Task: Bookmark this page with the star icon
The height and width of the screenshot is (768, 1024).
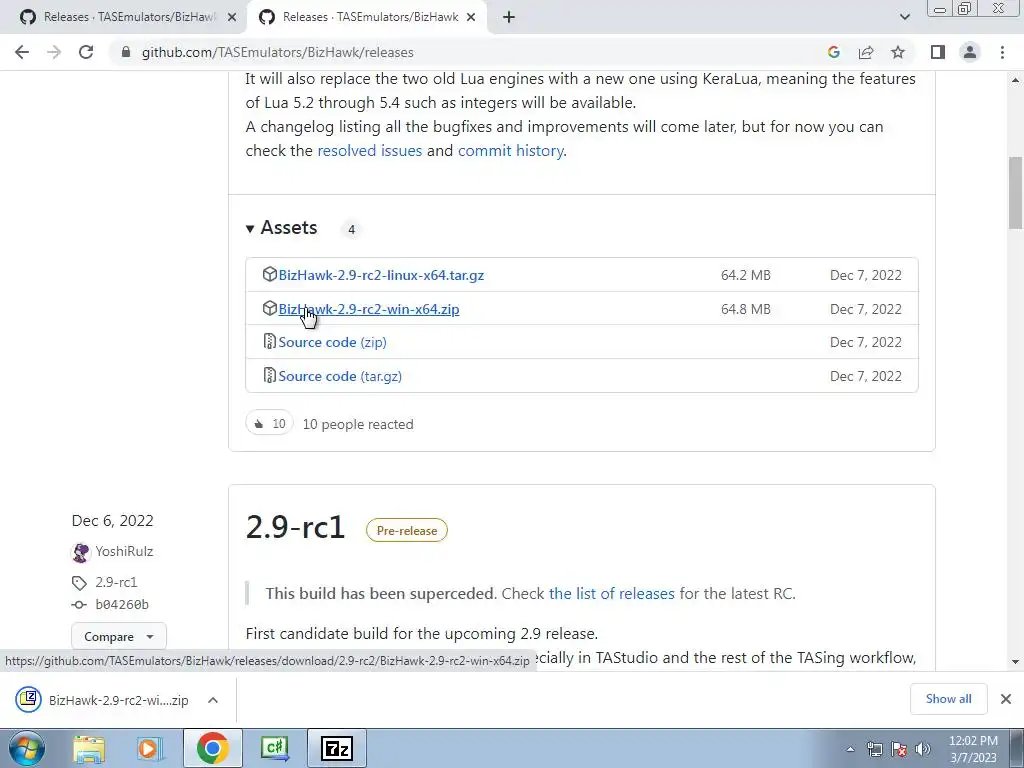Action: pyautogui.click(x=898, y=52)
